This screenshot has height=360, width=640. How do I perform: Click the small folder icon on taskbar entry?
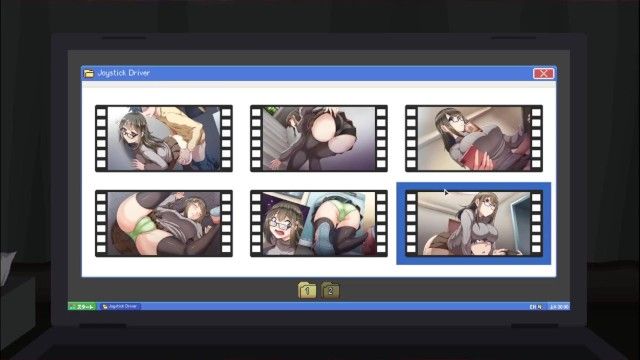tap(105, 307)
